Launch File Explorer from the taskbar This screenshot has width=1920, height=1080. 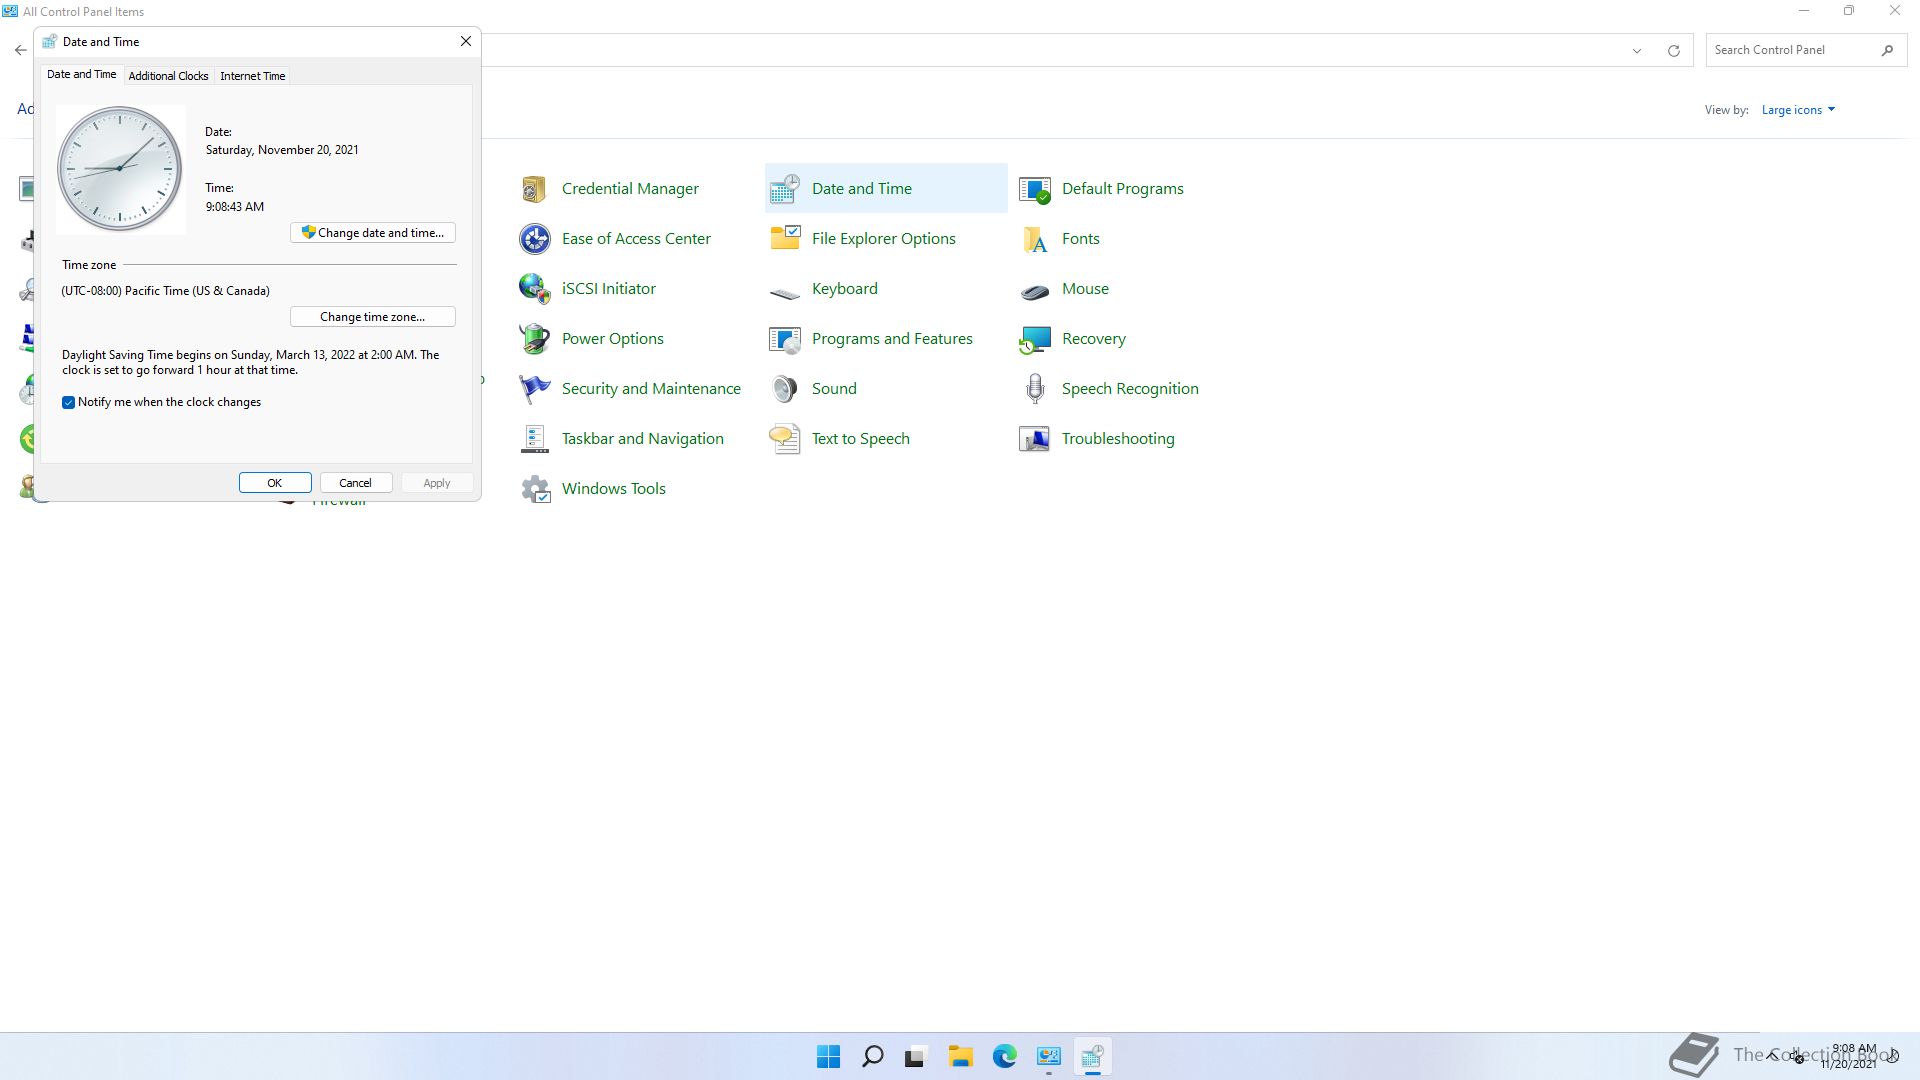[960, 1056]
